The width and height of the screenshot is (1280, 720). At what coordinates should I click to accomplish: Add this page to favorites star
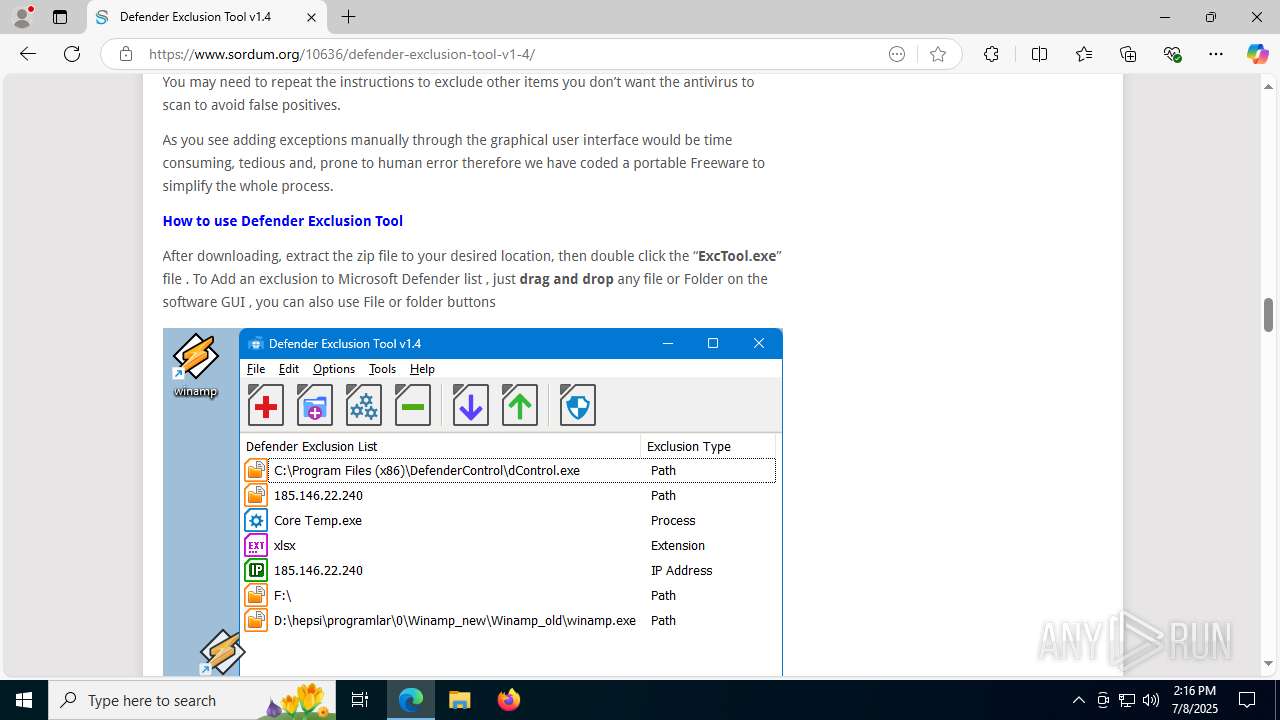click(937, 54)
